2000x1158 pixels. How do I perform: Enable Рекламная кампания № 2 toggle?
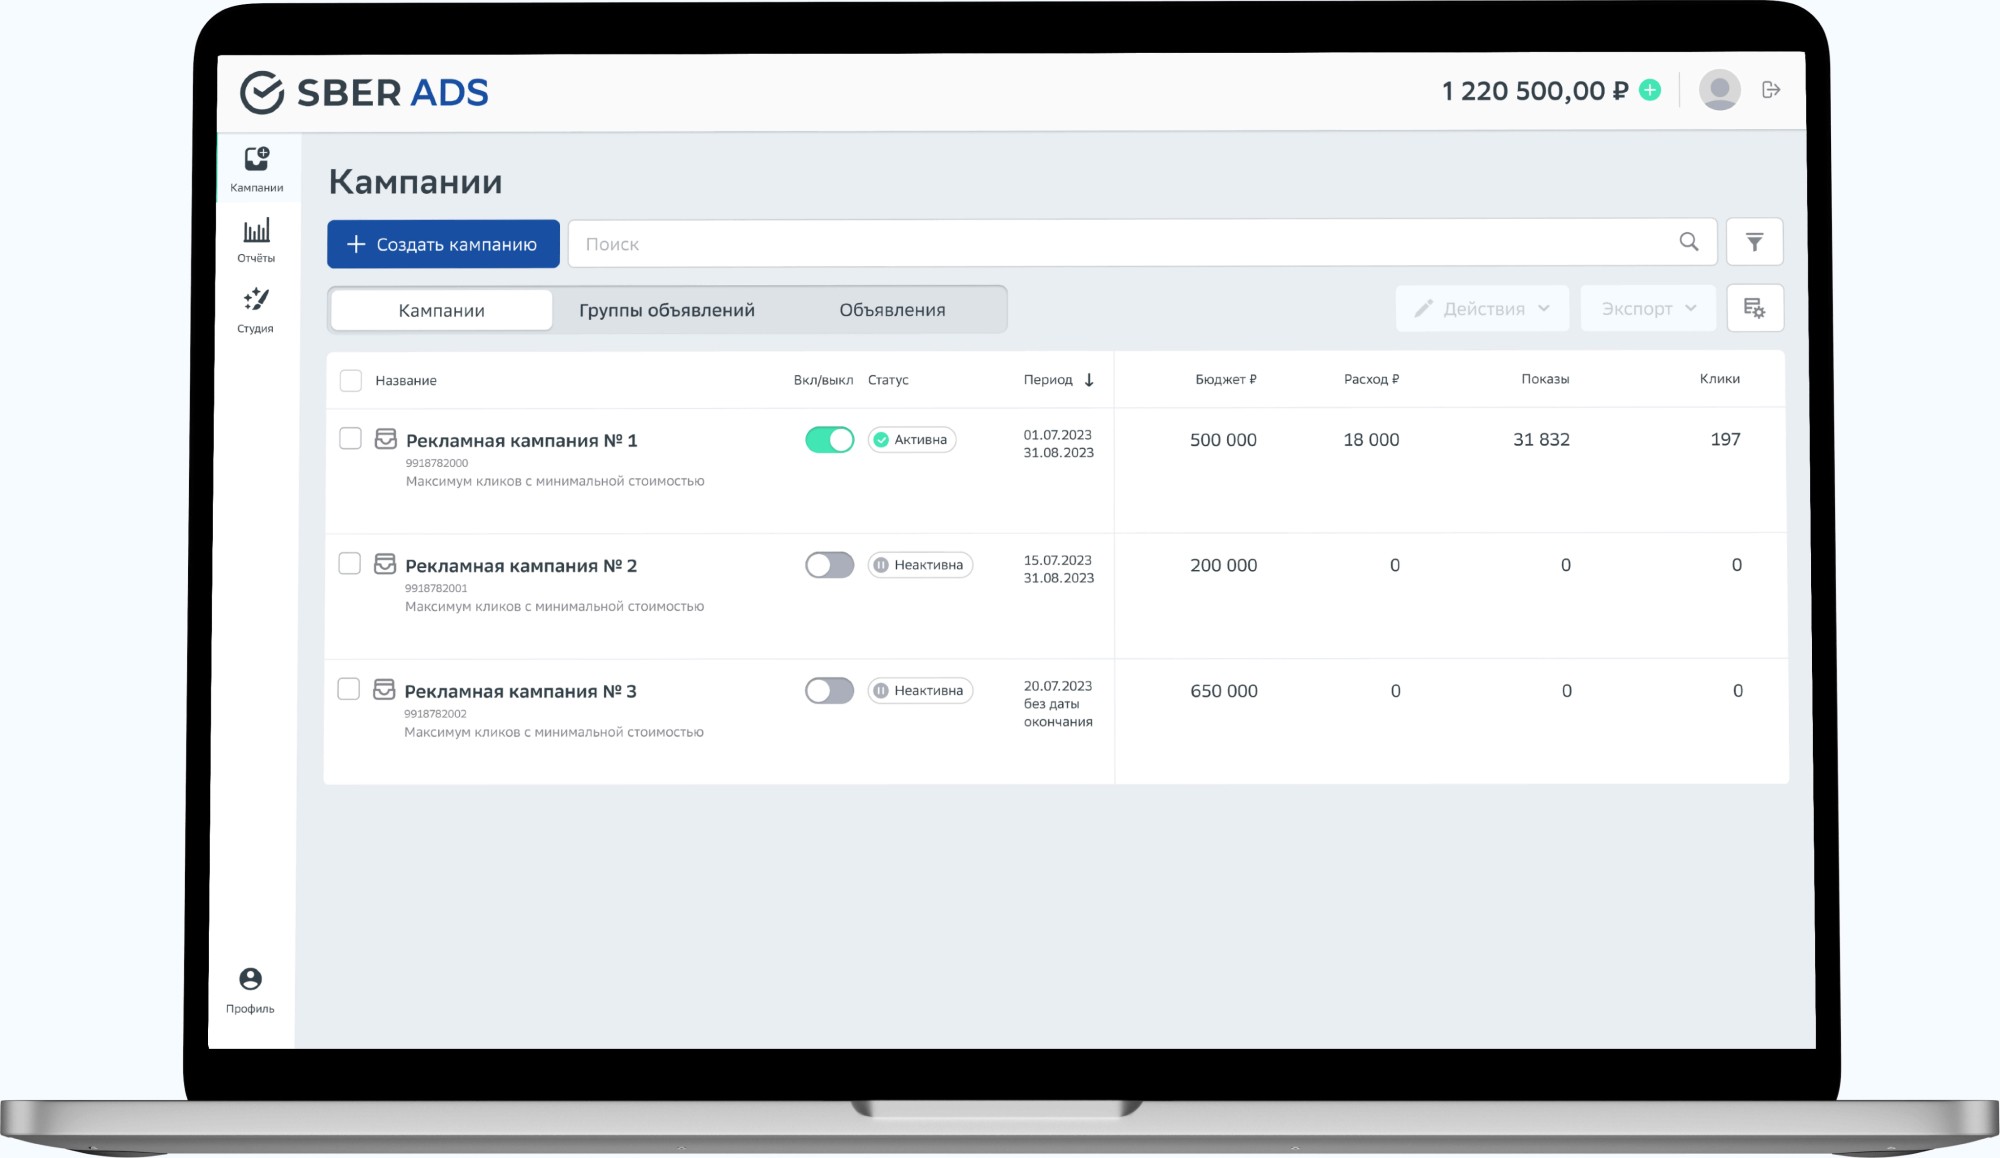(829, 565)
